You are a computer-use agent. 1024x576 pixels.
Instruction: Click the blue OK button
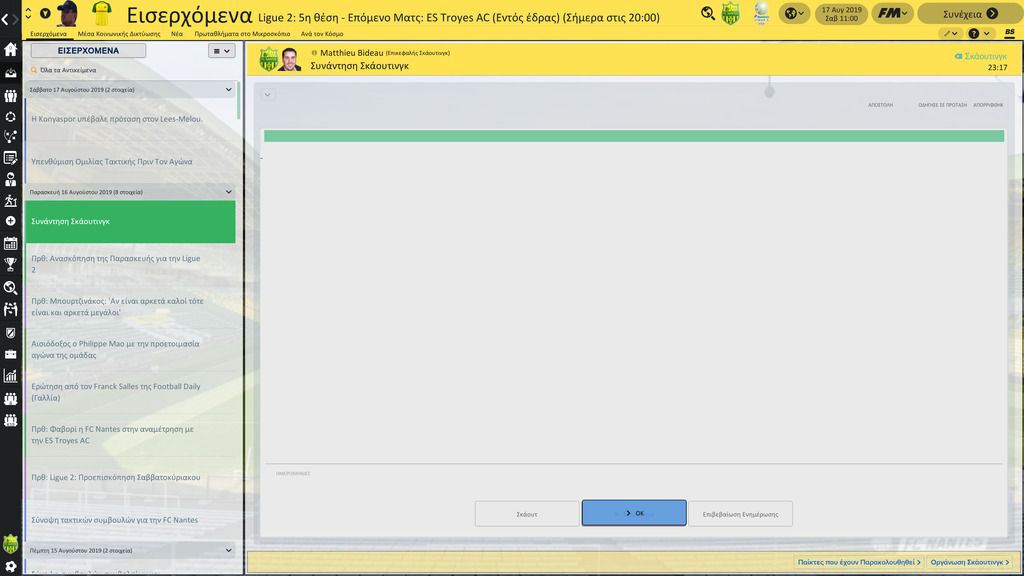(x=634, y=513)
